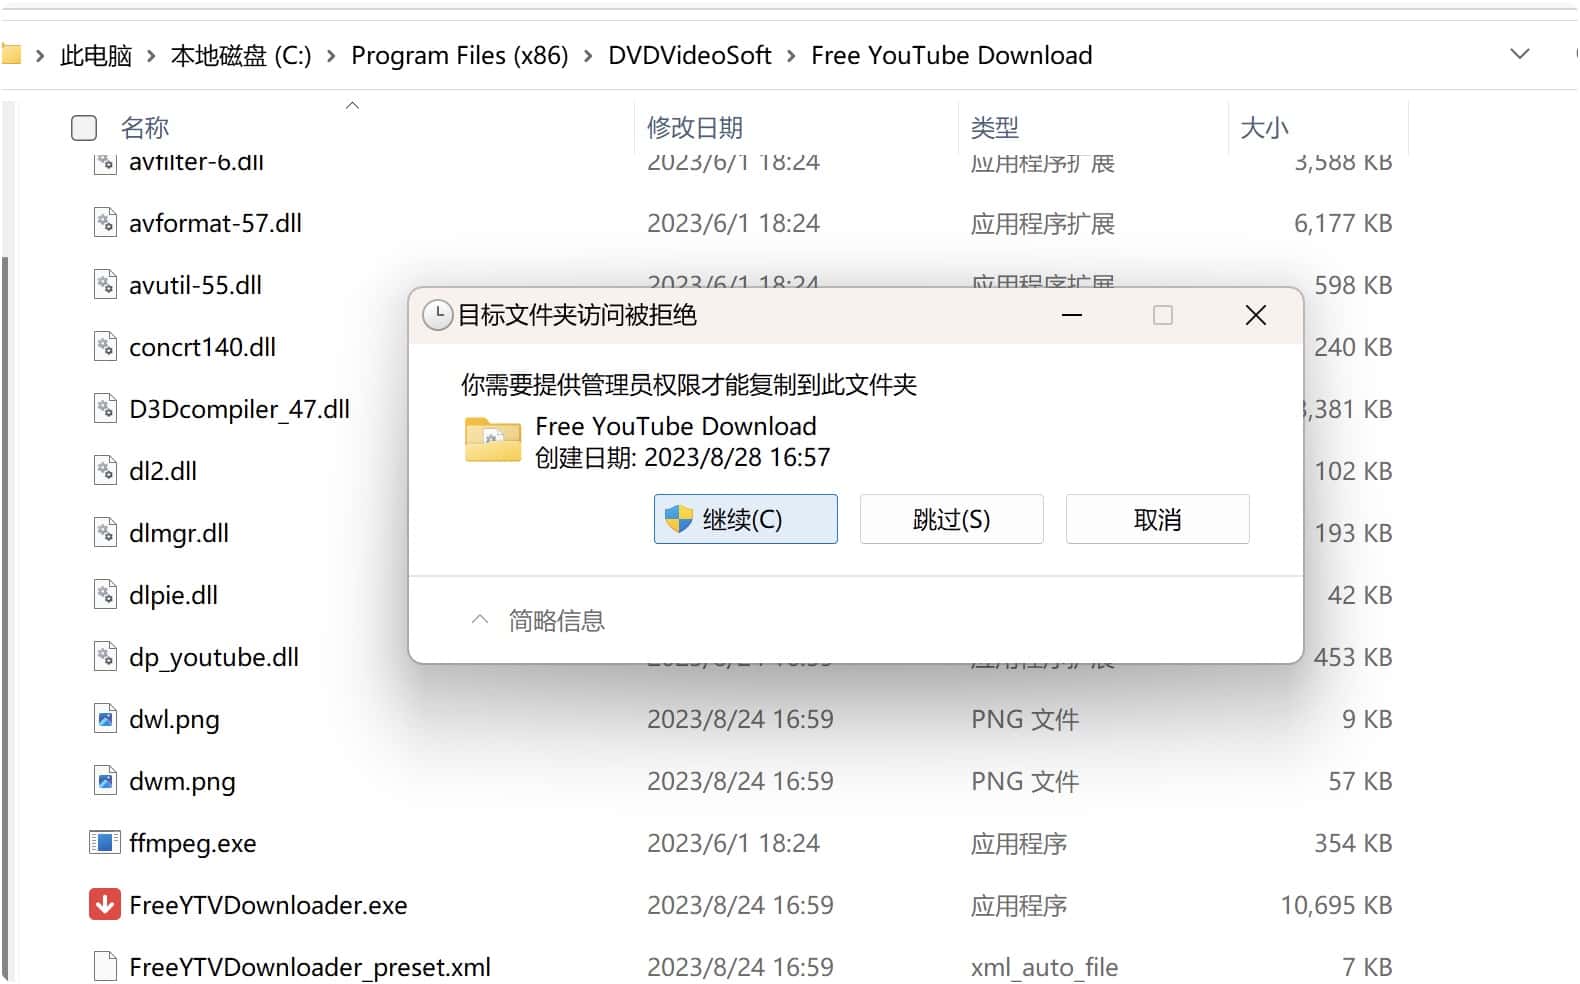Click the FreeYTVDownloader_preset.xml file icon
The height and width of the screenshot is (984, 1580).
click(105, 966)
